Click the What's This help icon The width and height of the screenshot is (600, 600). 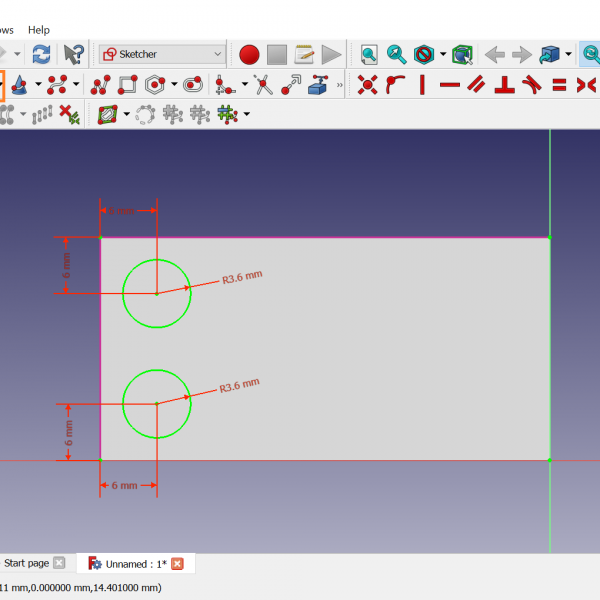click(73, 54)
